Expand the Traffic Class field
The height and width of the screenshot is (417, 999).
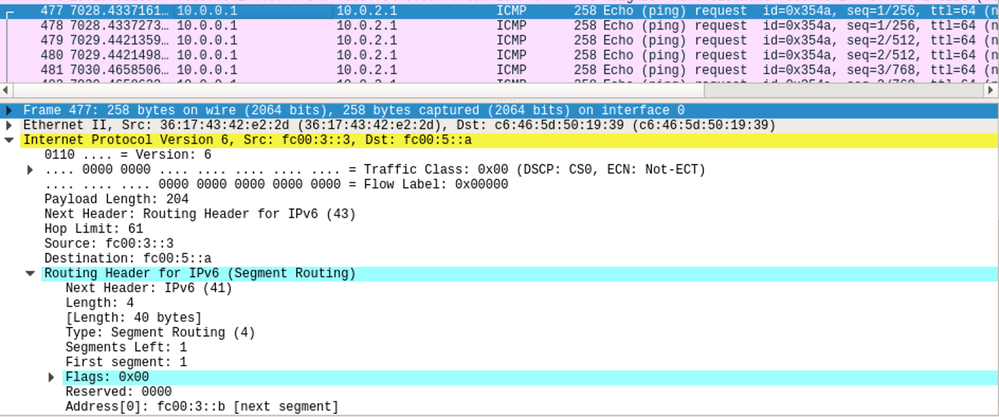click(30, 170)
